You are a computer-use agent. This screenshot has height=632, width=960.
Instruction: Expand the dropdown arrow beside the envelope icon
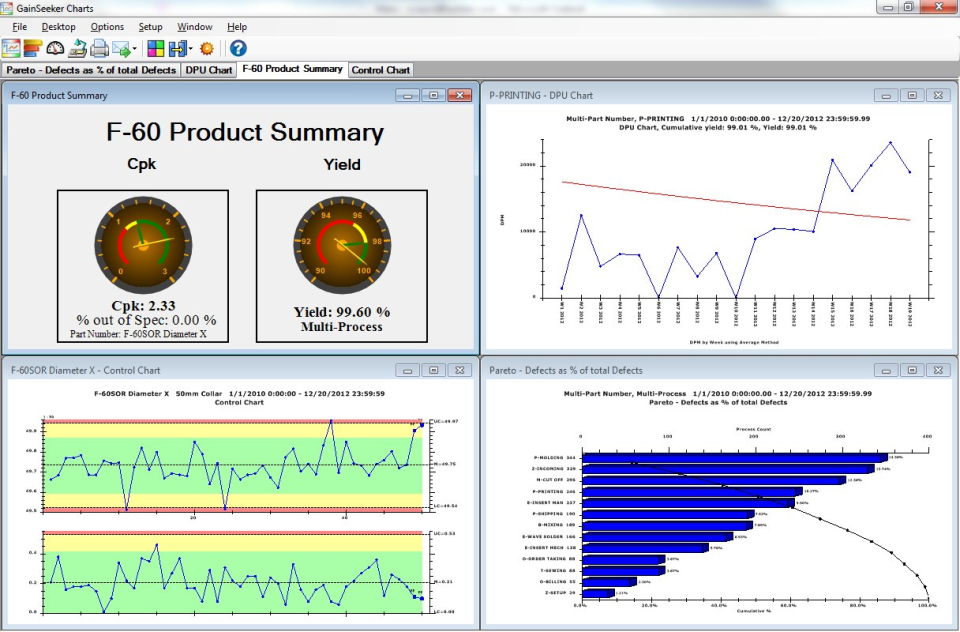coord(135,49)
